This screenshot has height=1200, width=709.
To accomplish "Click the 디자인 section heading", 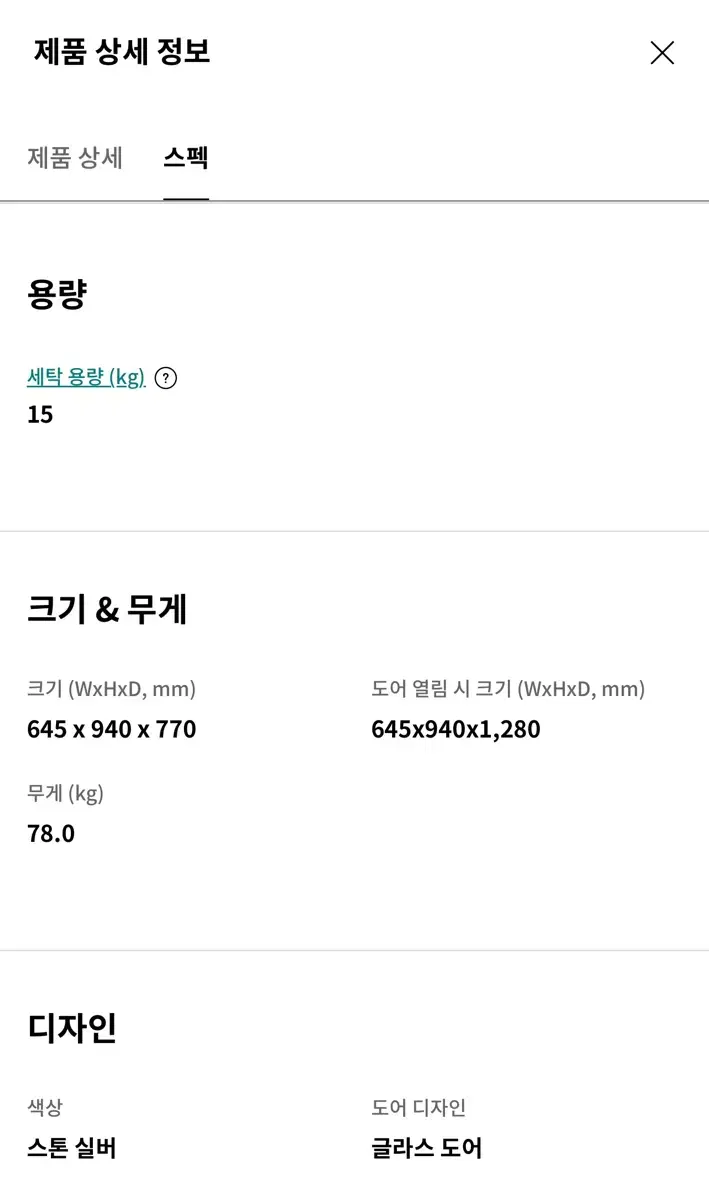I will pyautogui.click(x=72, y=1027).
